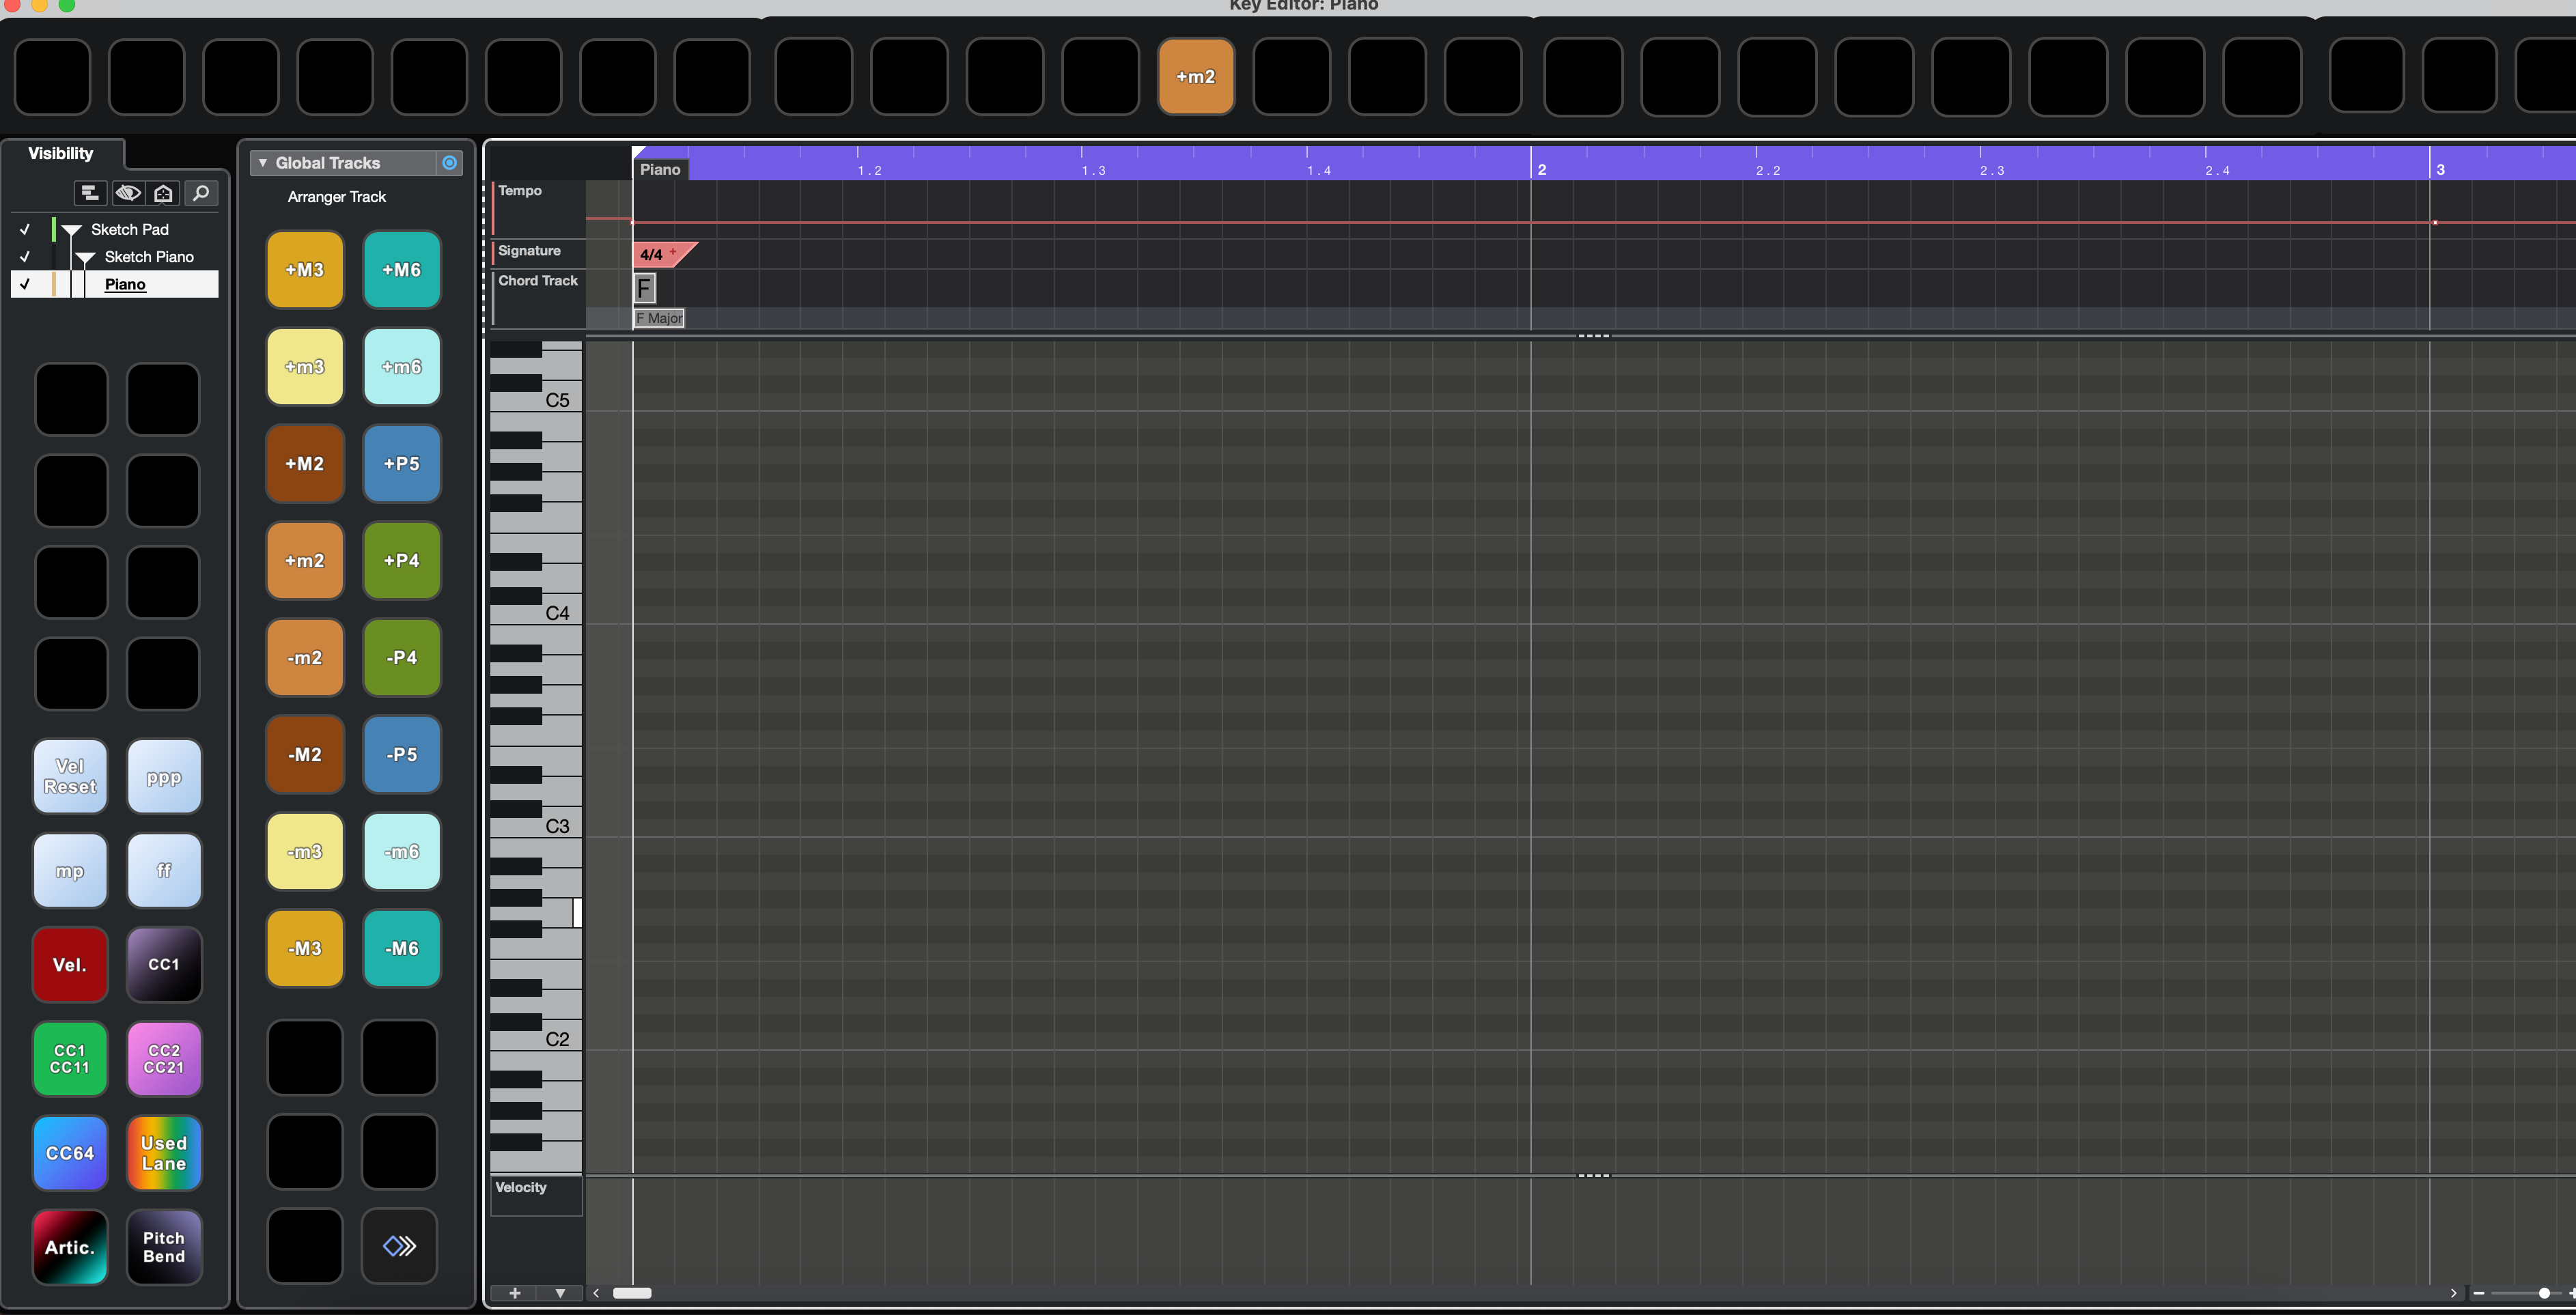This screenshot has width=2576, height=1315.
Task: Collapse the Sketch Pad folder triangle
Action: (x=72, y=230)
